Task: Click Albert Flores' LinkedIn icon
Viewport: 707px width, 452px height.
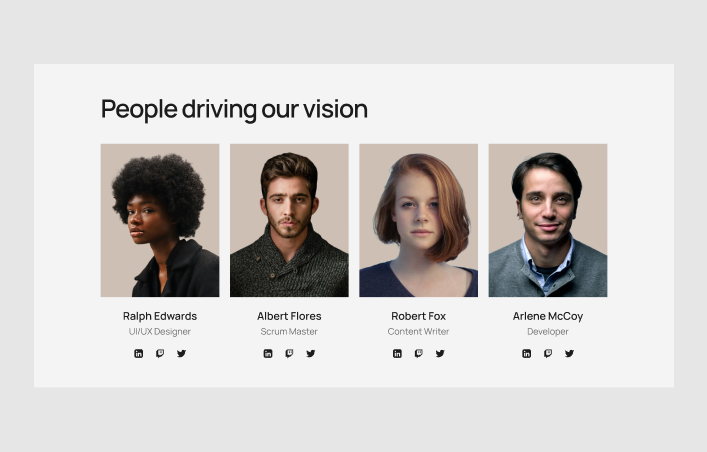Action: click(268, 354)
